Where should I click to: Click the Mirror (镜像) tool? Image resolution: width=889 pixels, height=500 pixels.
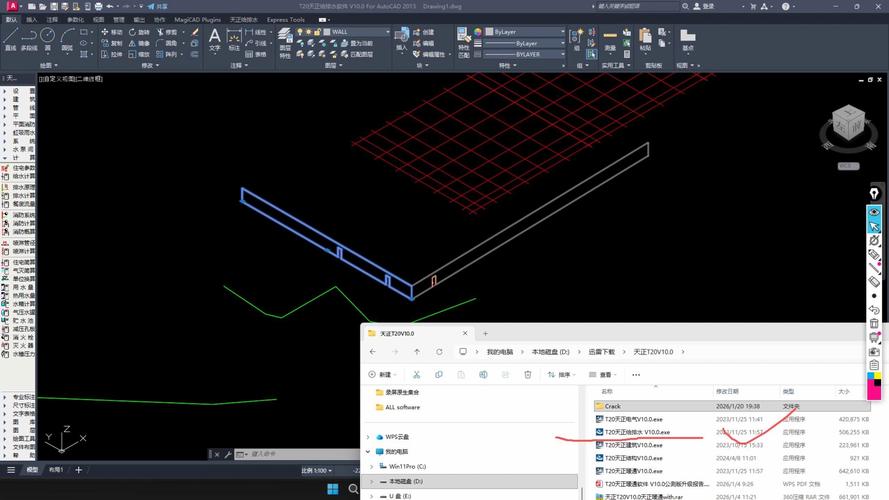click(x=139, y=43)
